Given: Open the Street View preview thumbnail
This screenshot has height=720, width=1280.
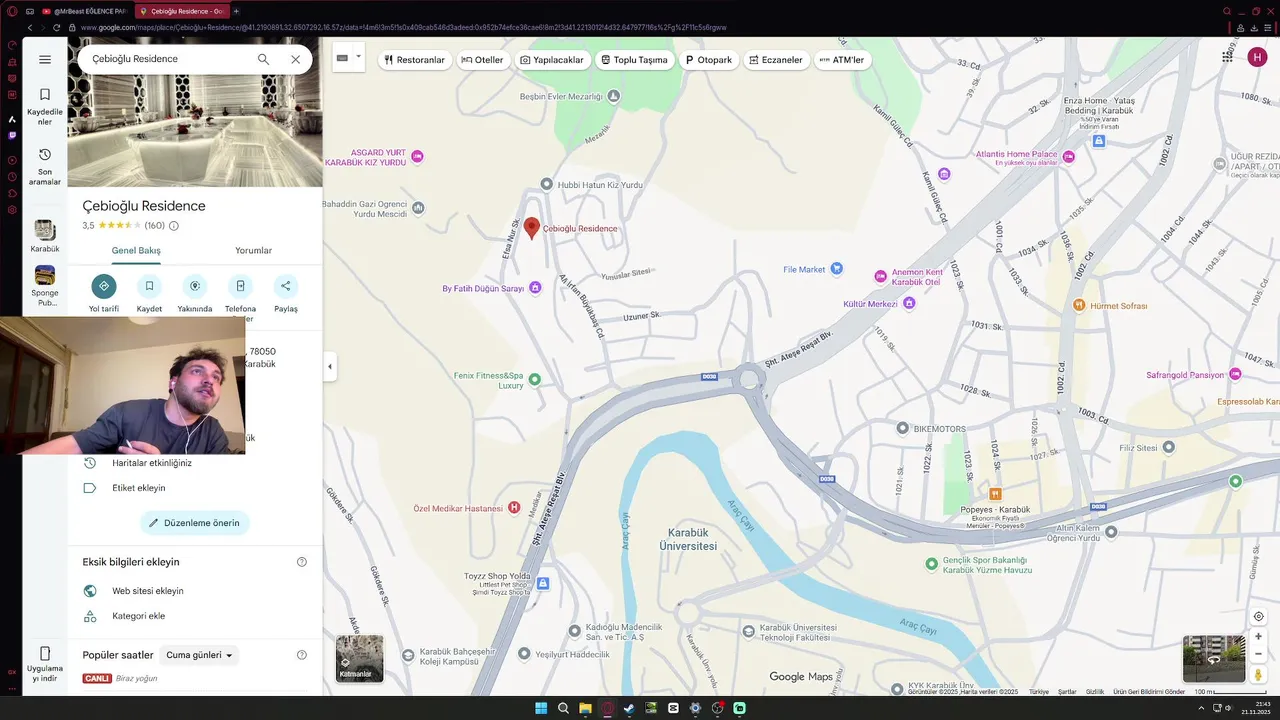Looking at the screenshot, I should [1214, 659].
